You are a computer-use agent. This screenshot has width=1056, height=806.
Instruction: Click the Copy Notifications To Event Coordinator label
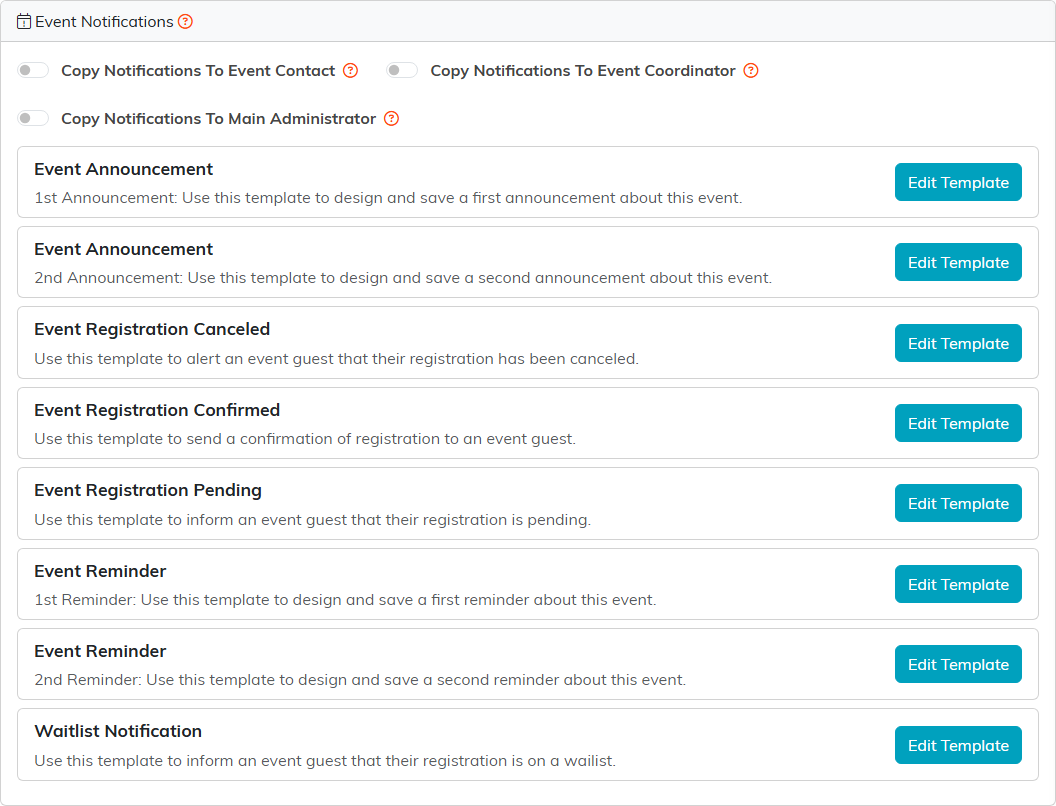[583, 71]
